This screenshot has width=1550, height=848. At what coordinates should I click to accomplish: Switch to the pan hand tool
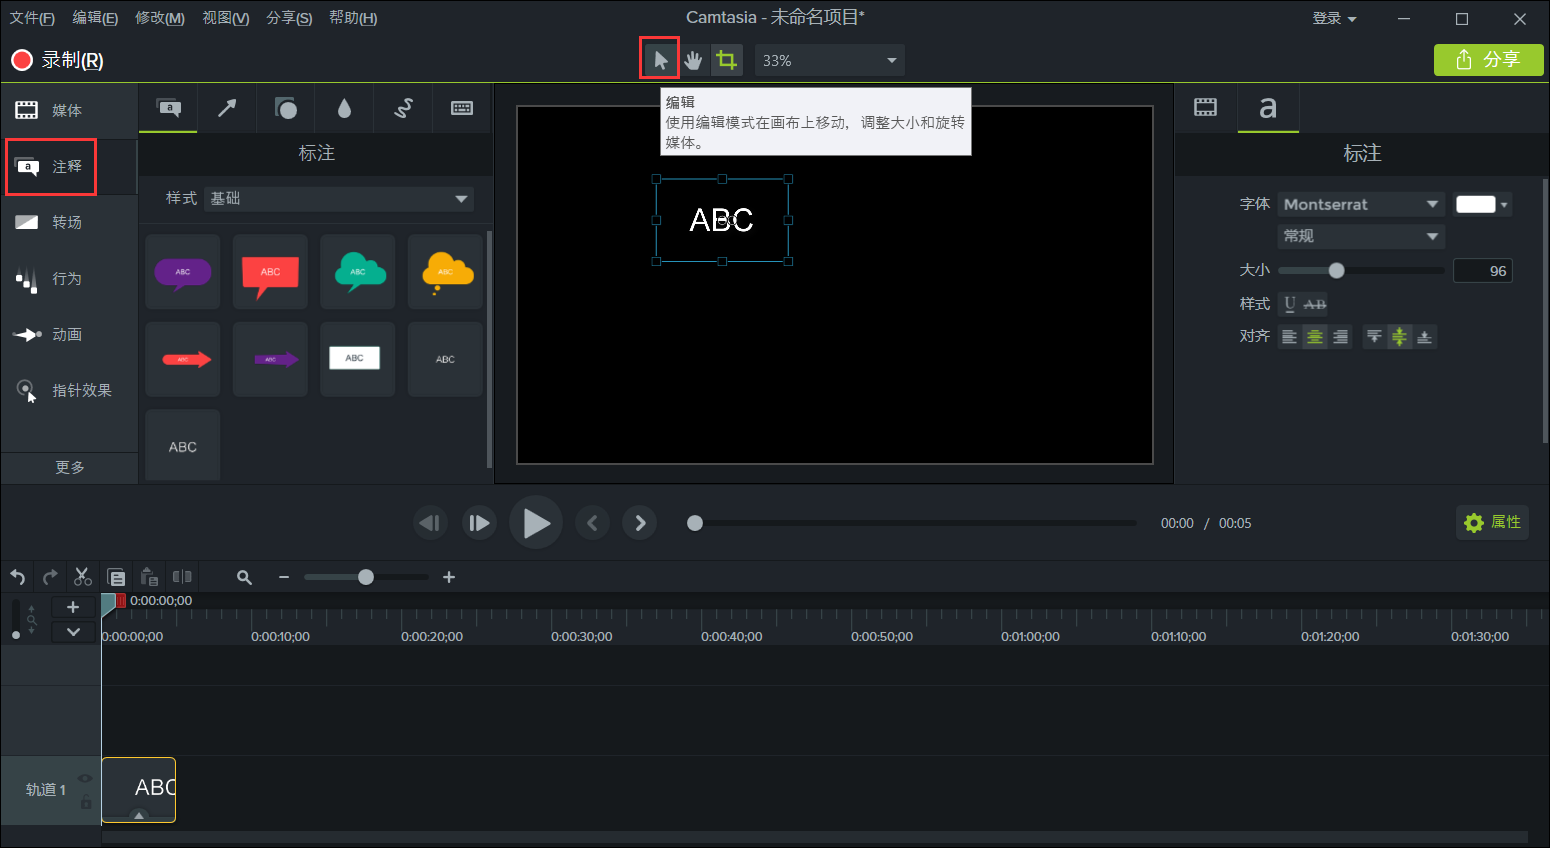[x=693, y=60]
